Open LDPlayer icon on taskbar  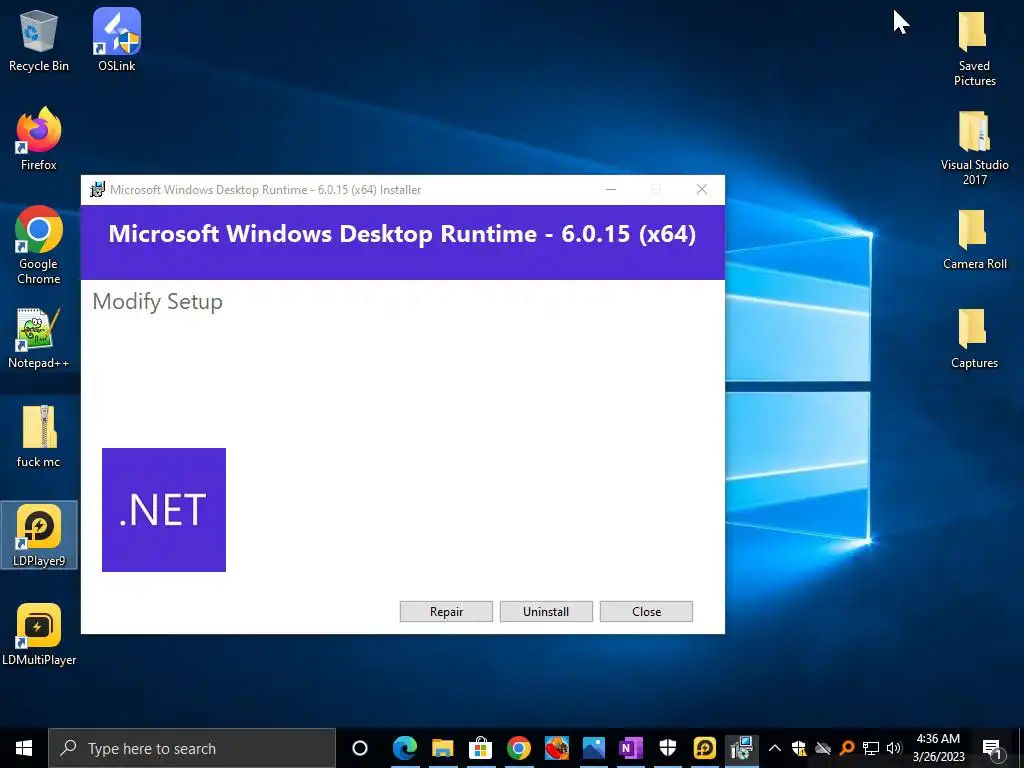[705, 748]
